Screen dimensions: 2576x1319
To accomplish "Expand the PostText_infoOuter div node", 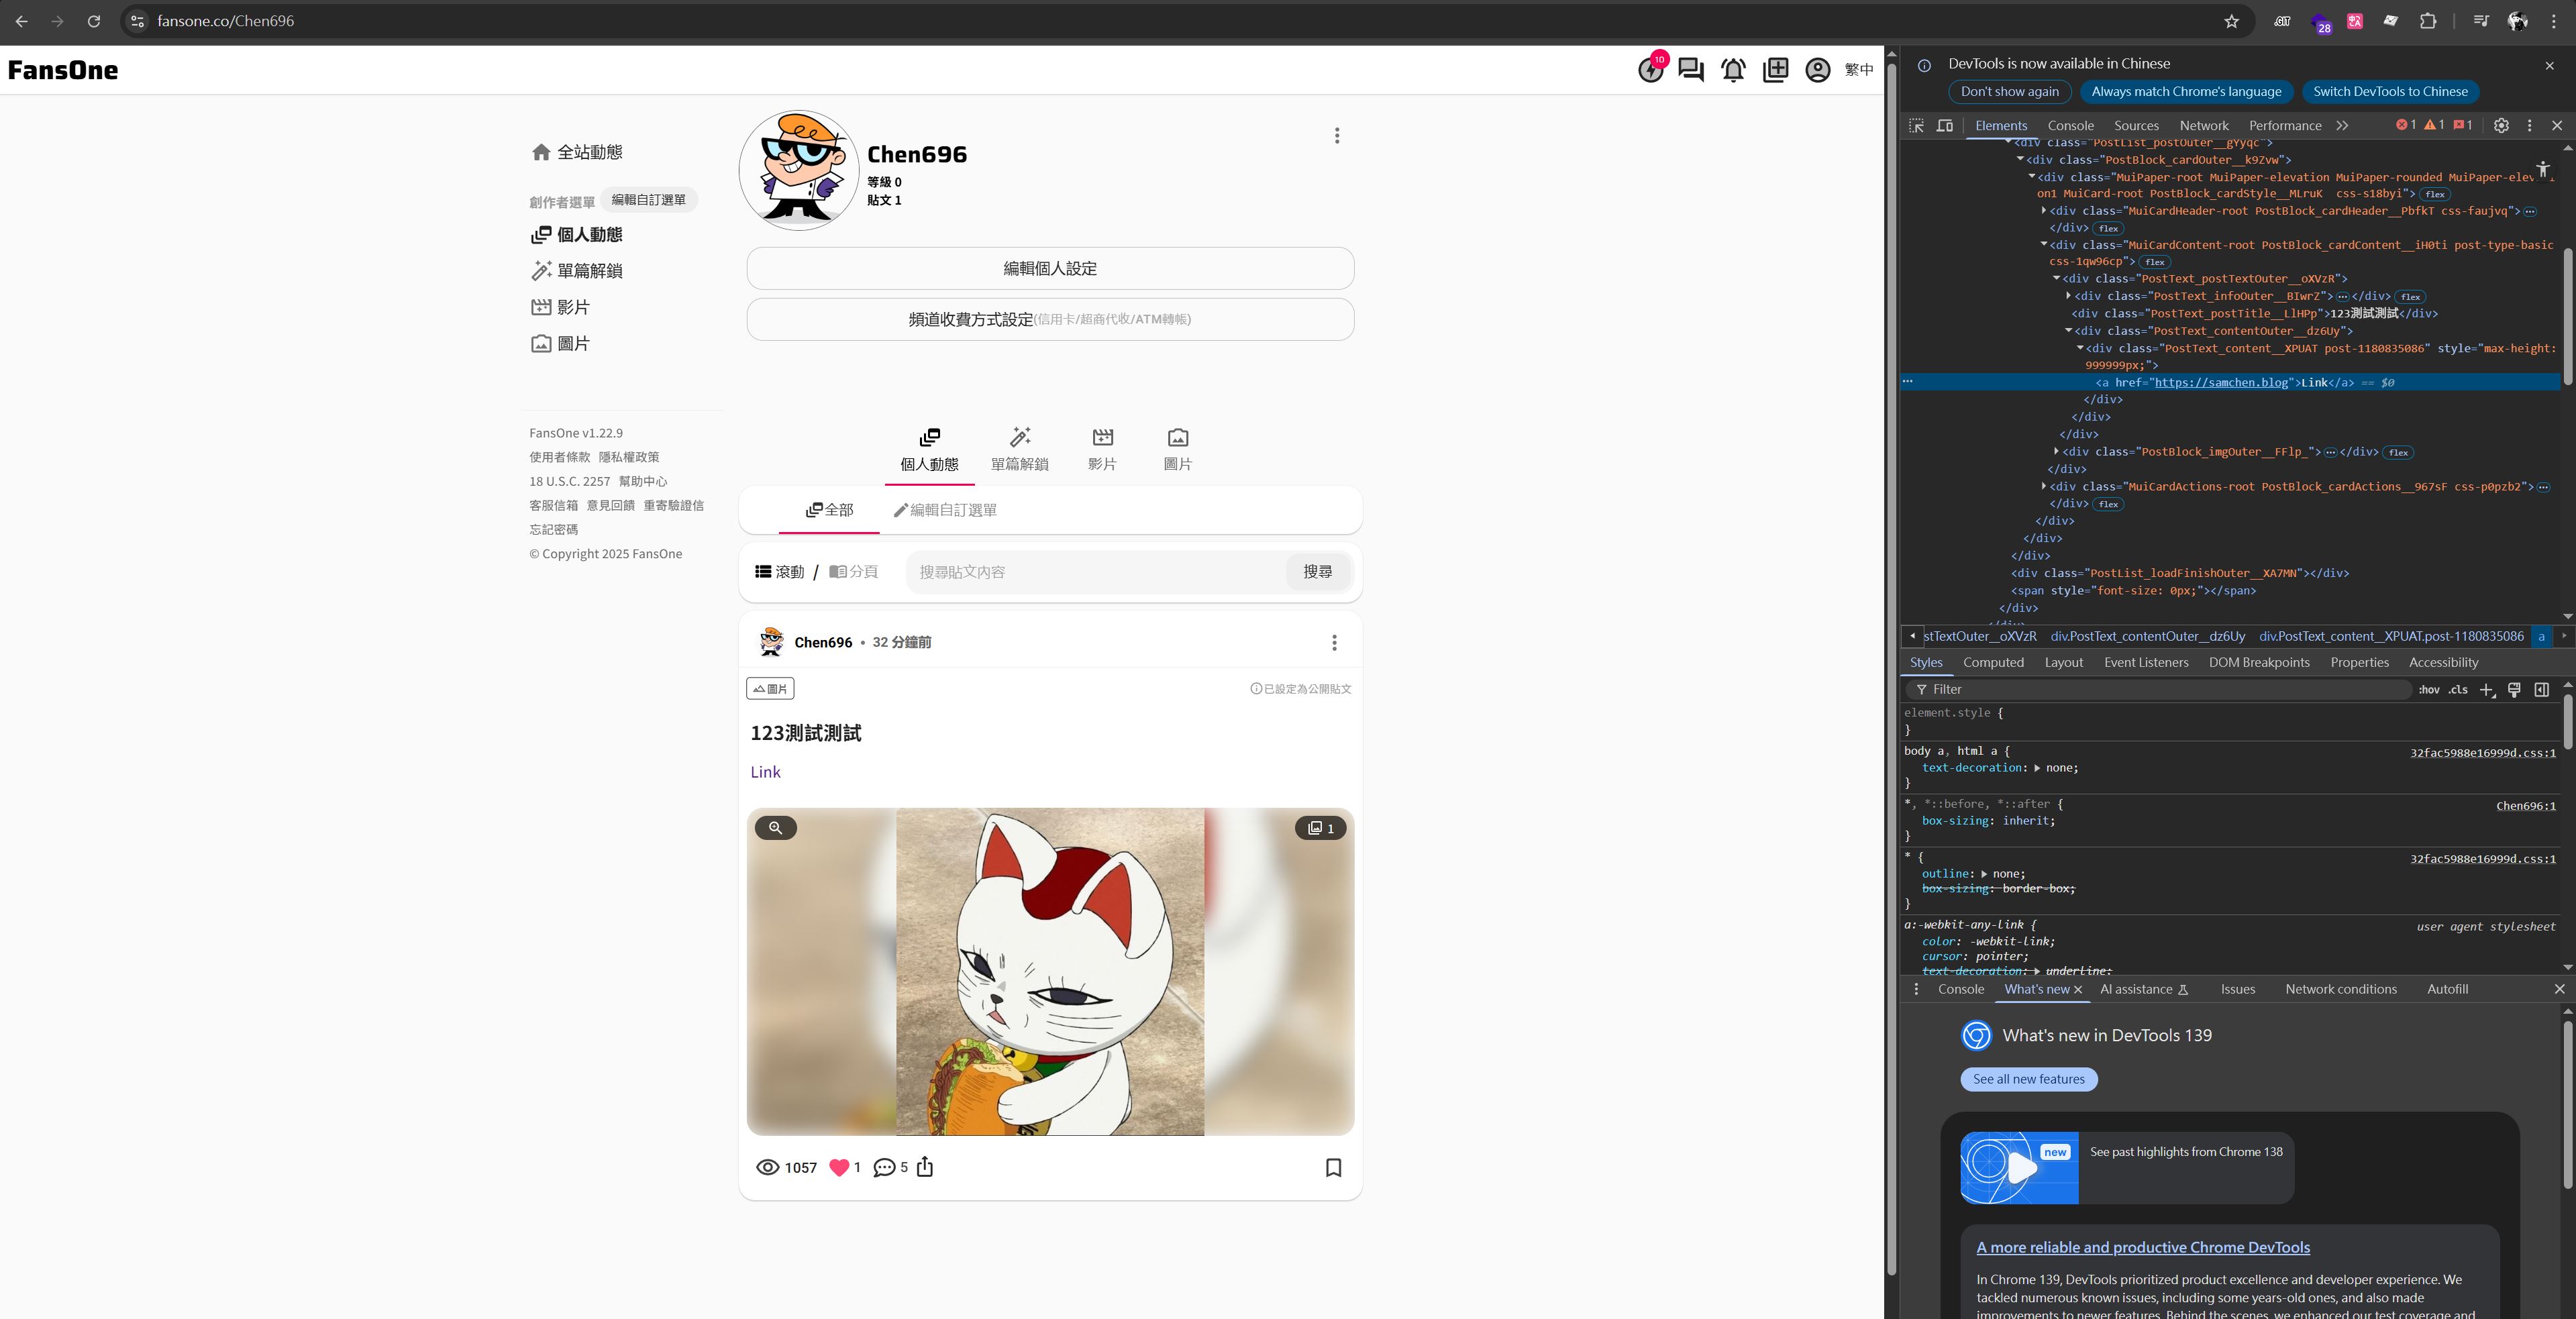I will (x=2068, y=296).
